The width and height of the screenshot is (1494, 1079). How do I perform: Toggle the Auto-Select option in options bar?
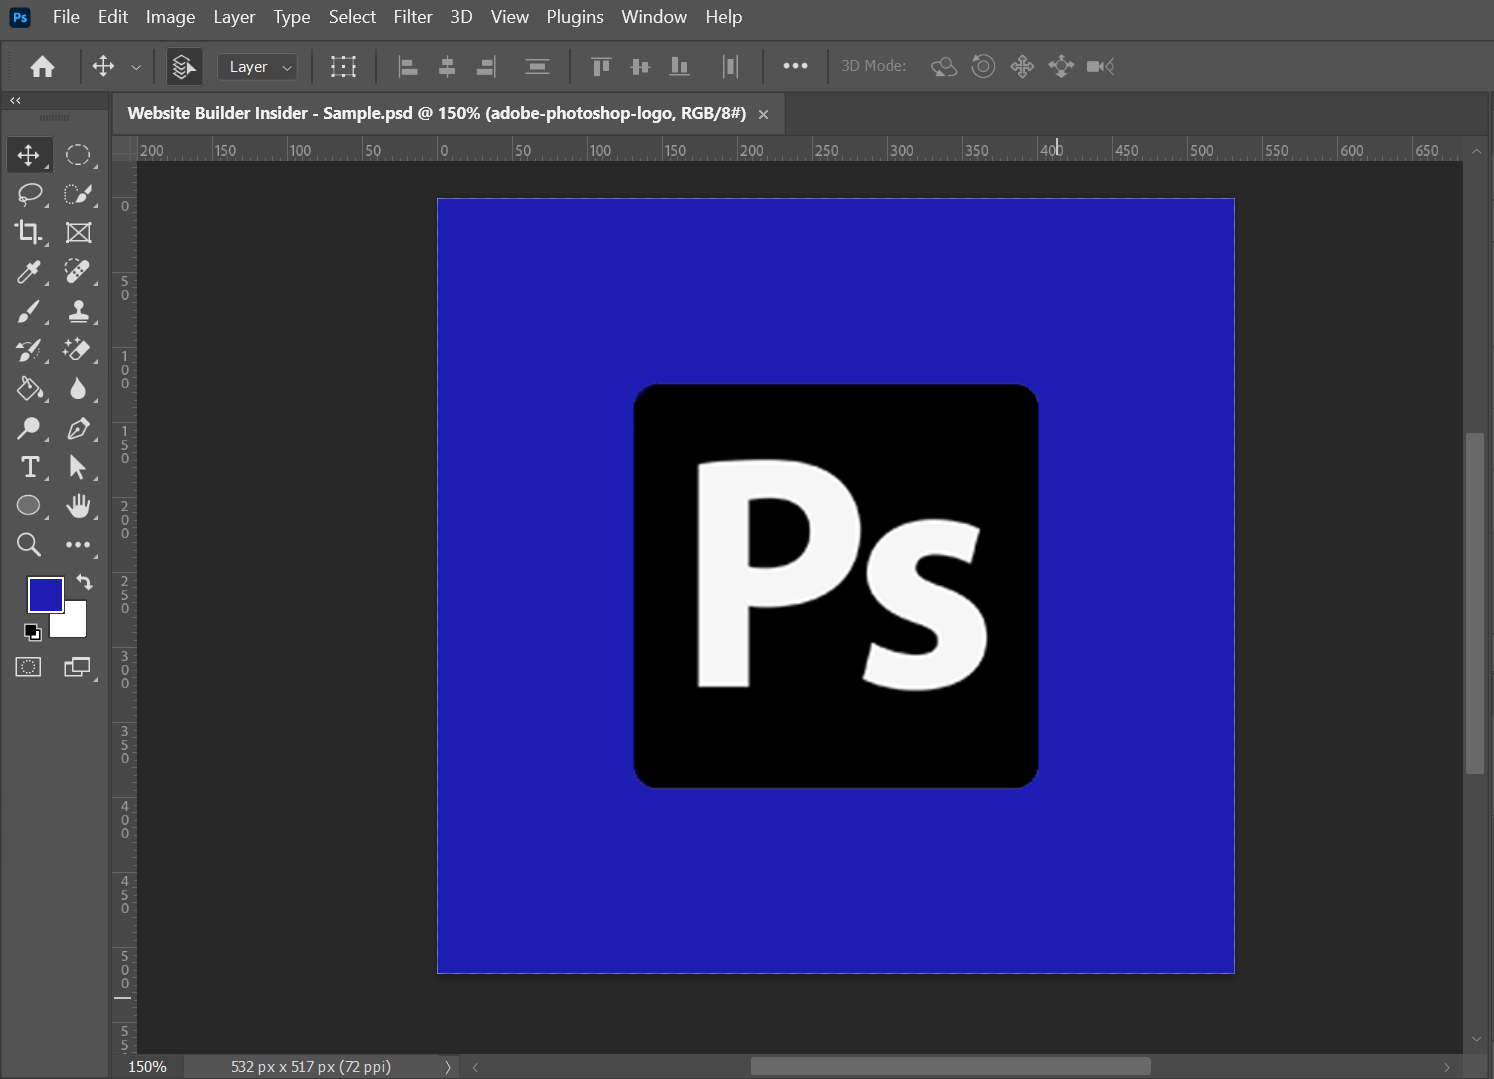tap(183, 67)
